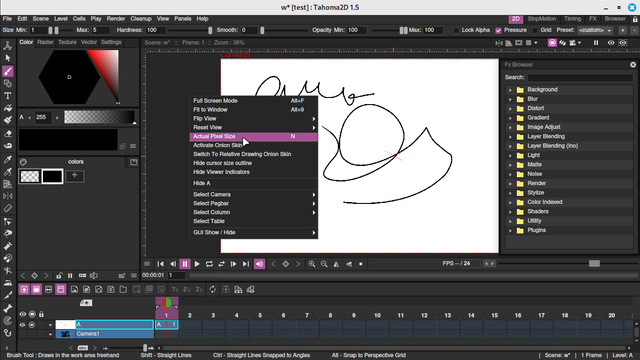Switch to the StopMotion room tab
This screenshot has width=640, height=360.
pos(541,19)
